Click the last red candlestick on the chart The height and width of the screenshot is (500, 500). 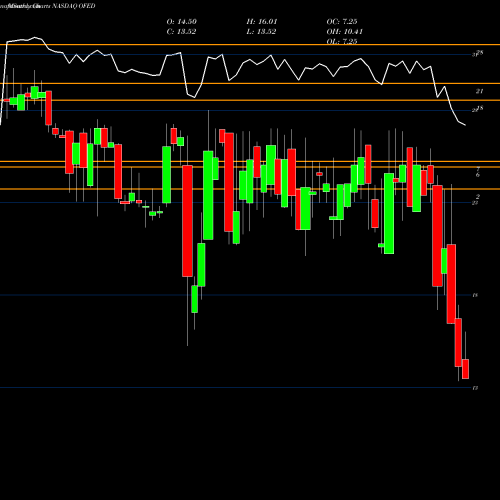click(x=465, y=369)
